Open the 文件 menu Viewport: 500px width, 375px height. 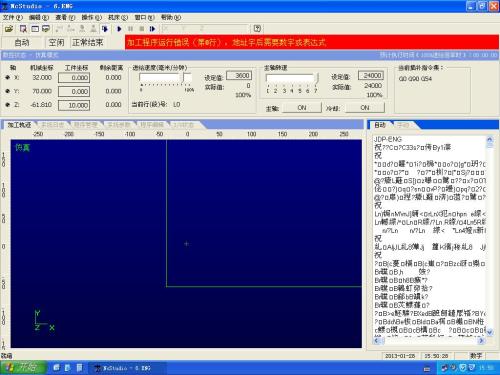pos(13,17)
